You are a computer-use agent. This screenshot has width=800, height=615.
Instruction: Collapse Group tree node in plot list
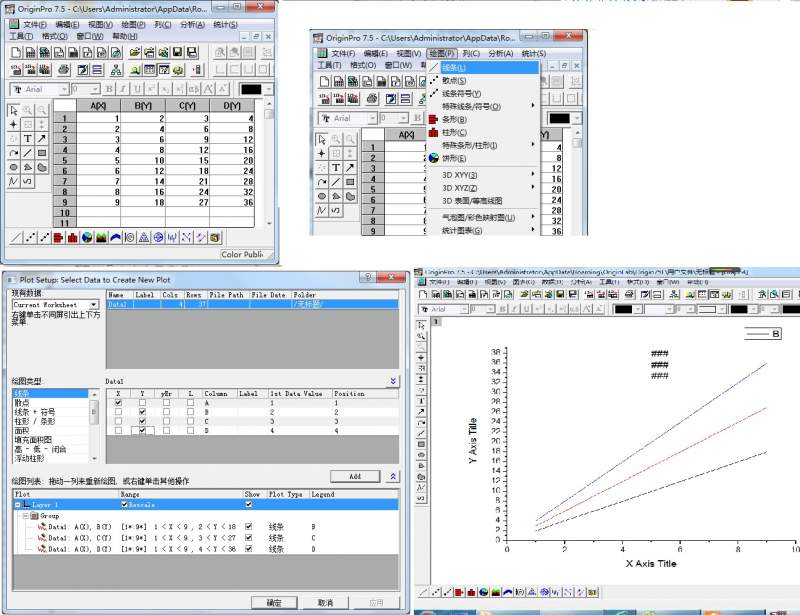[26, 516]
